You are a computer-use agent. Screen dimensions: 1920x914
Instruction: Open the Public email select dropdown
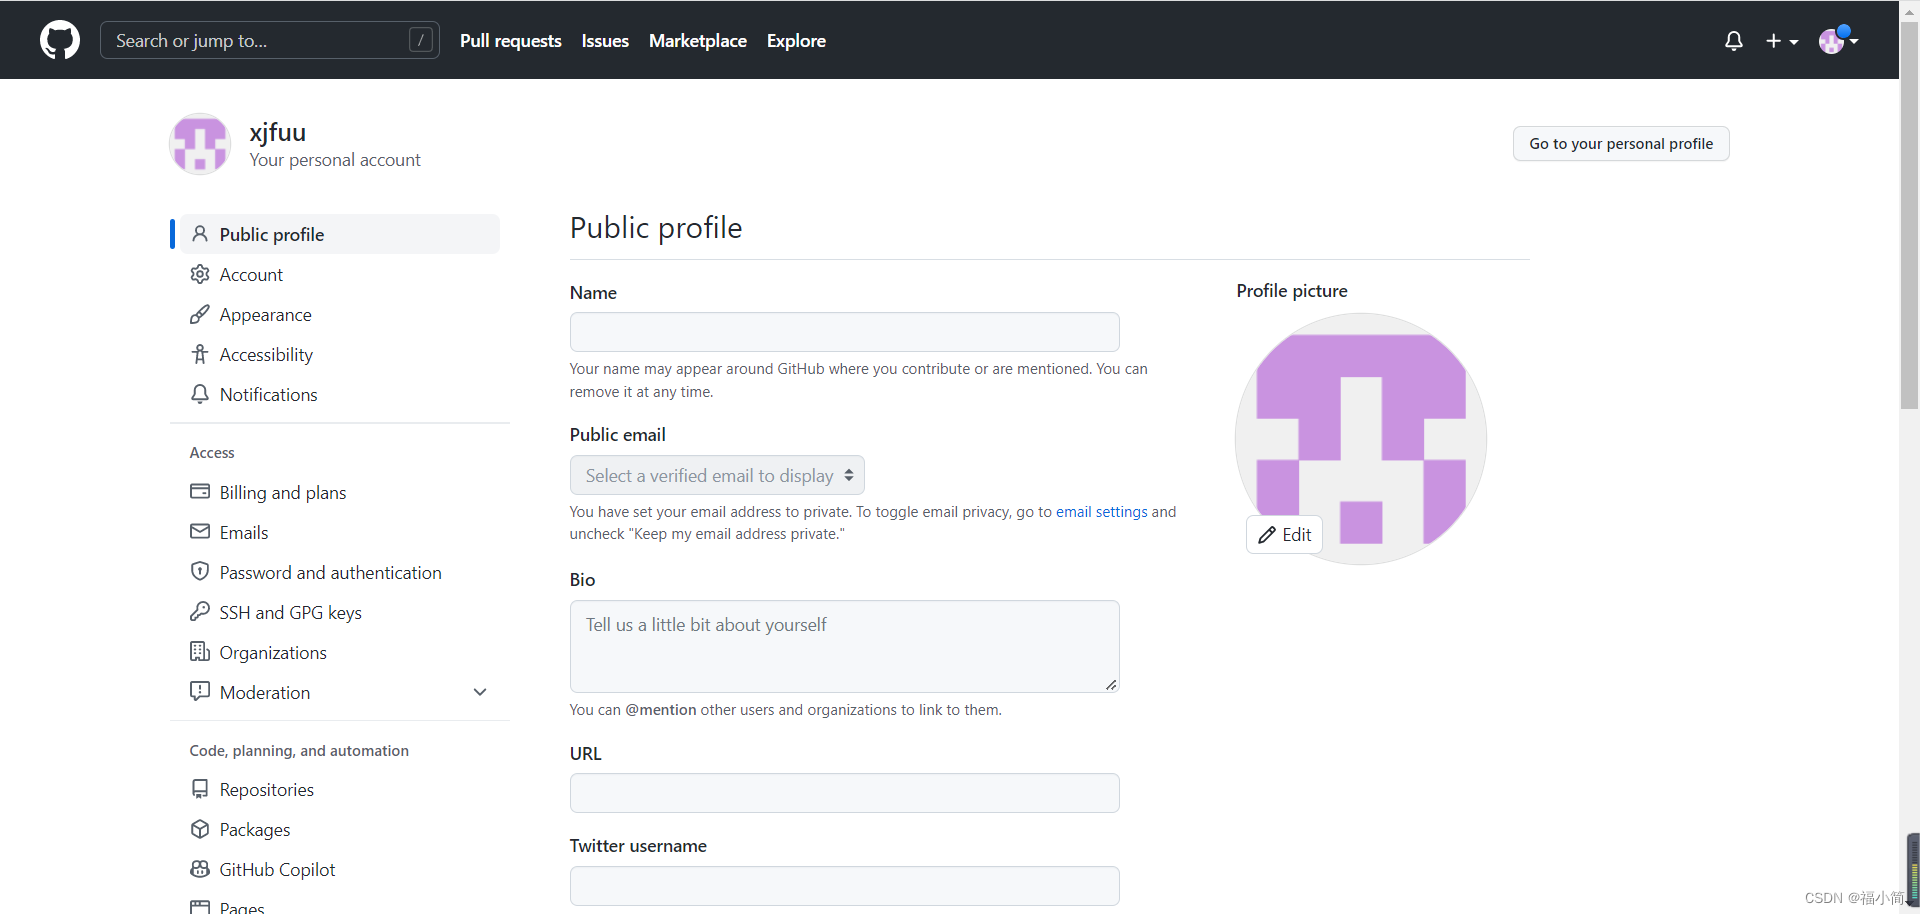coord(717,475)
